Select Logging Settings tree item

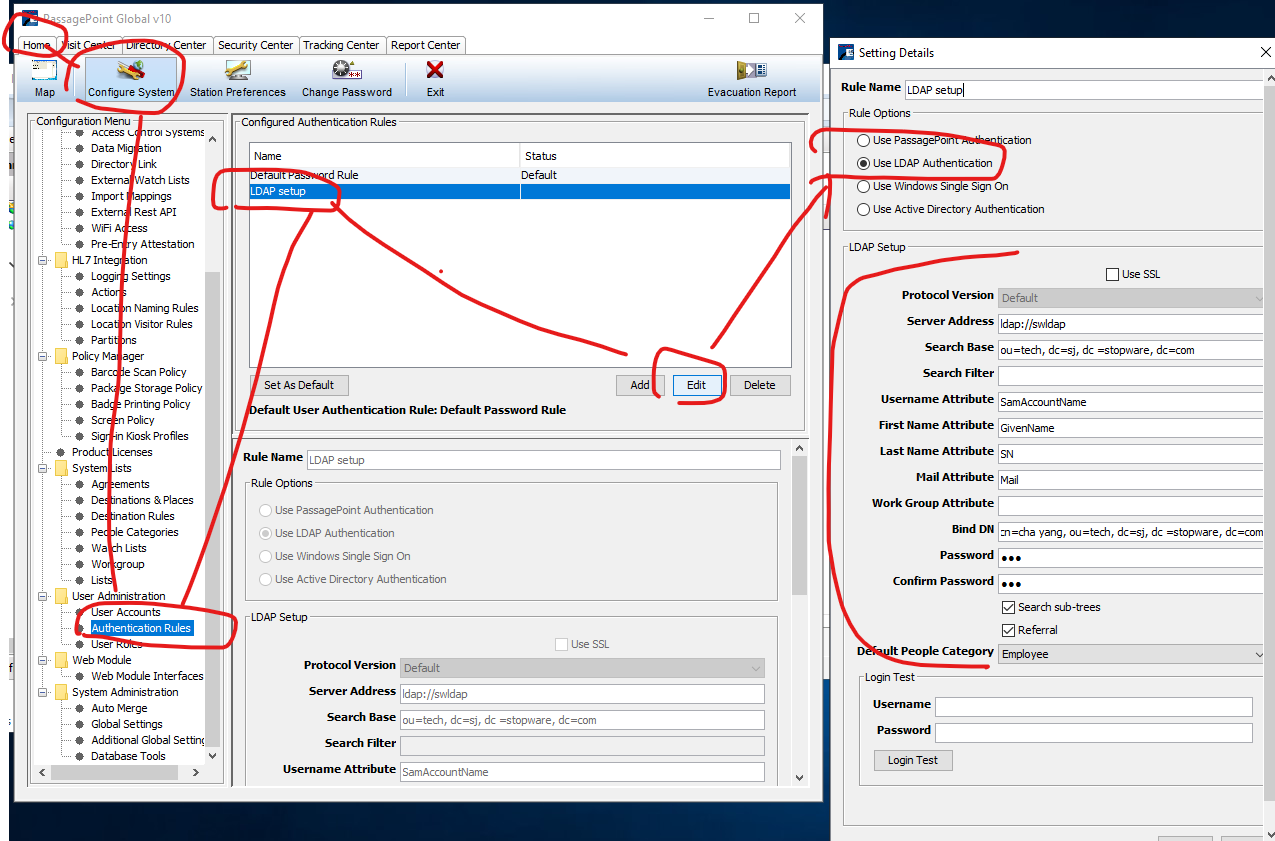(131, 276)
